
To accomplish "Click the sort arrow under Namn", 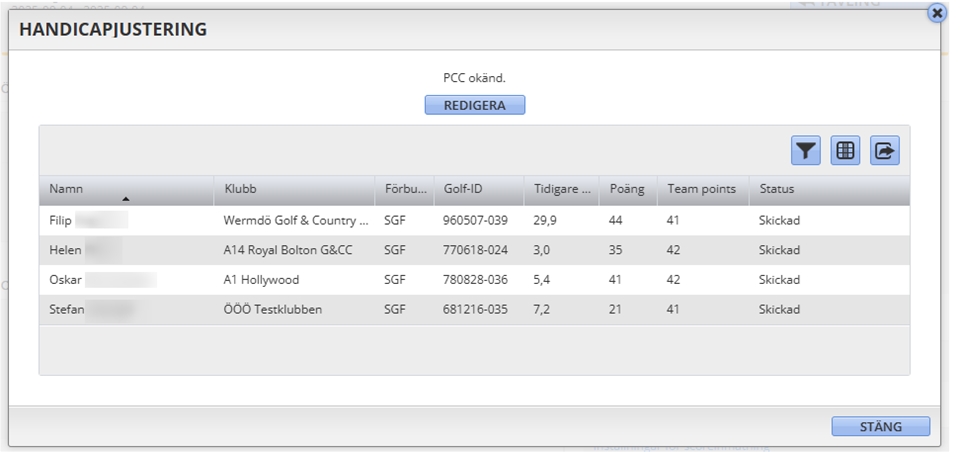I will [x=125, y=199].
